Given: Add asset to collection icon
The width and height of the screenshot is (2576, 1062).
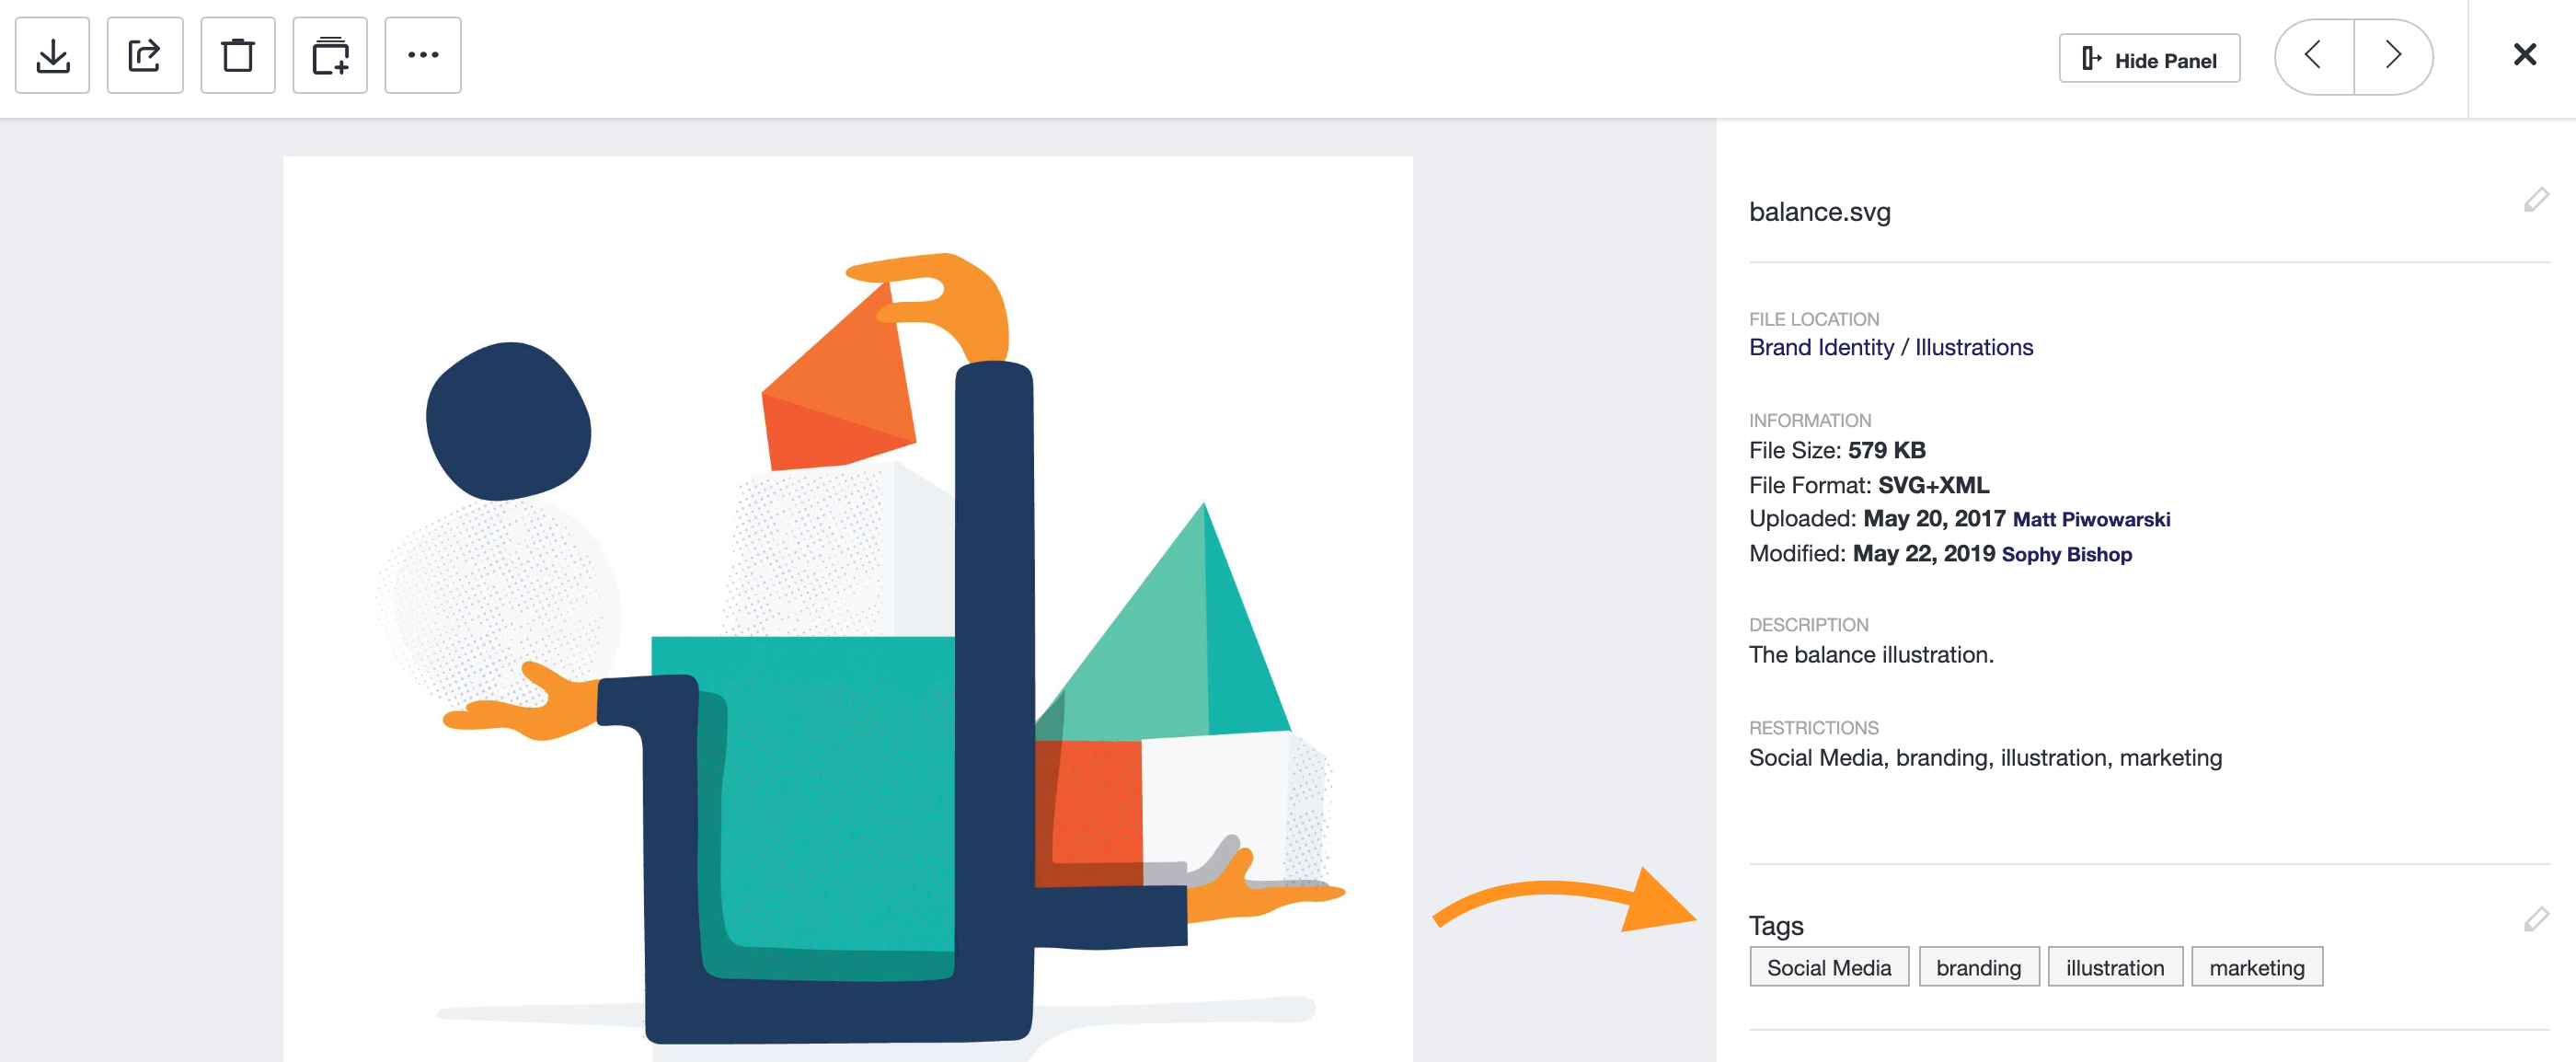Looking at the screenshot, I should coord(330,55).
